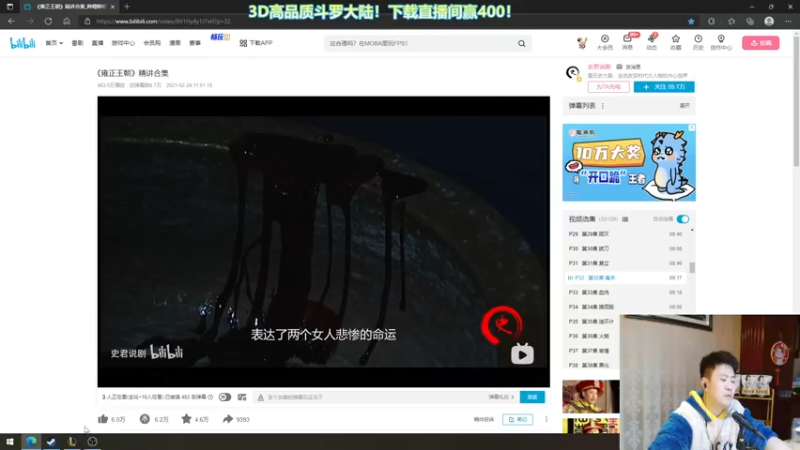The image size is (800, 450).
Task: Open the 动态 feed icon
Action: (652, 42)
